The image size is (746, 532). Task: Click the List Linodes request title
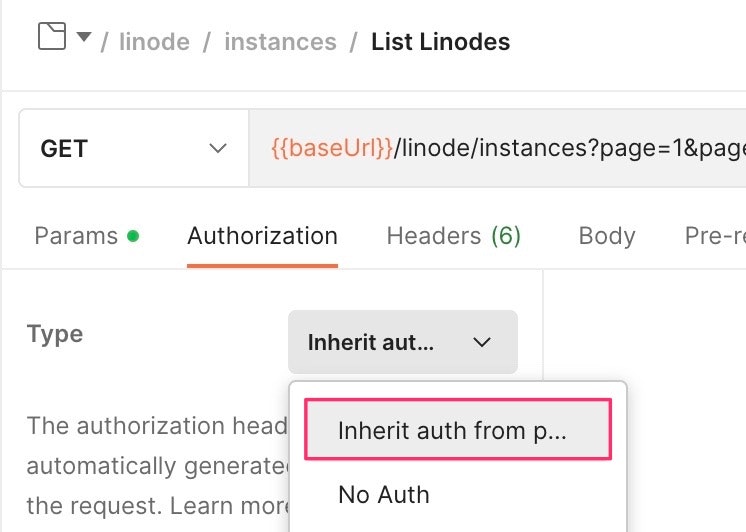pos(441,42)
